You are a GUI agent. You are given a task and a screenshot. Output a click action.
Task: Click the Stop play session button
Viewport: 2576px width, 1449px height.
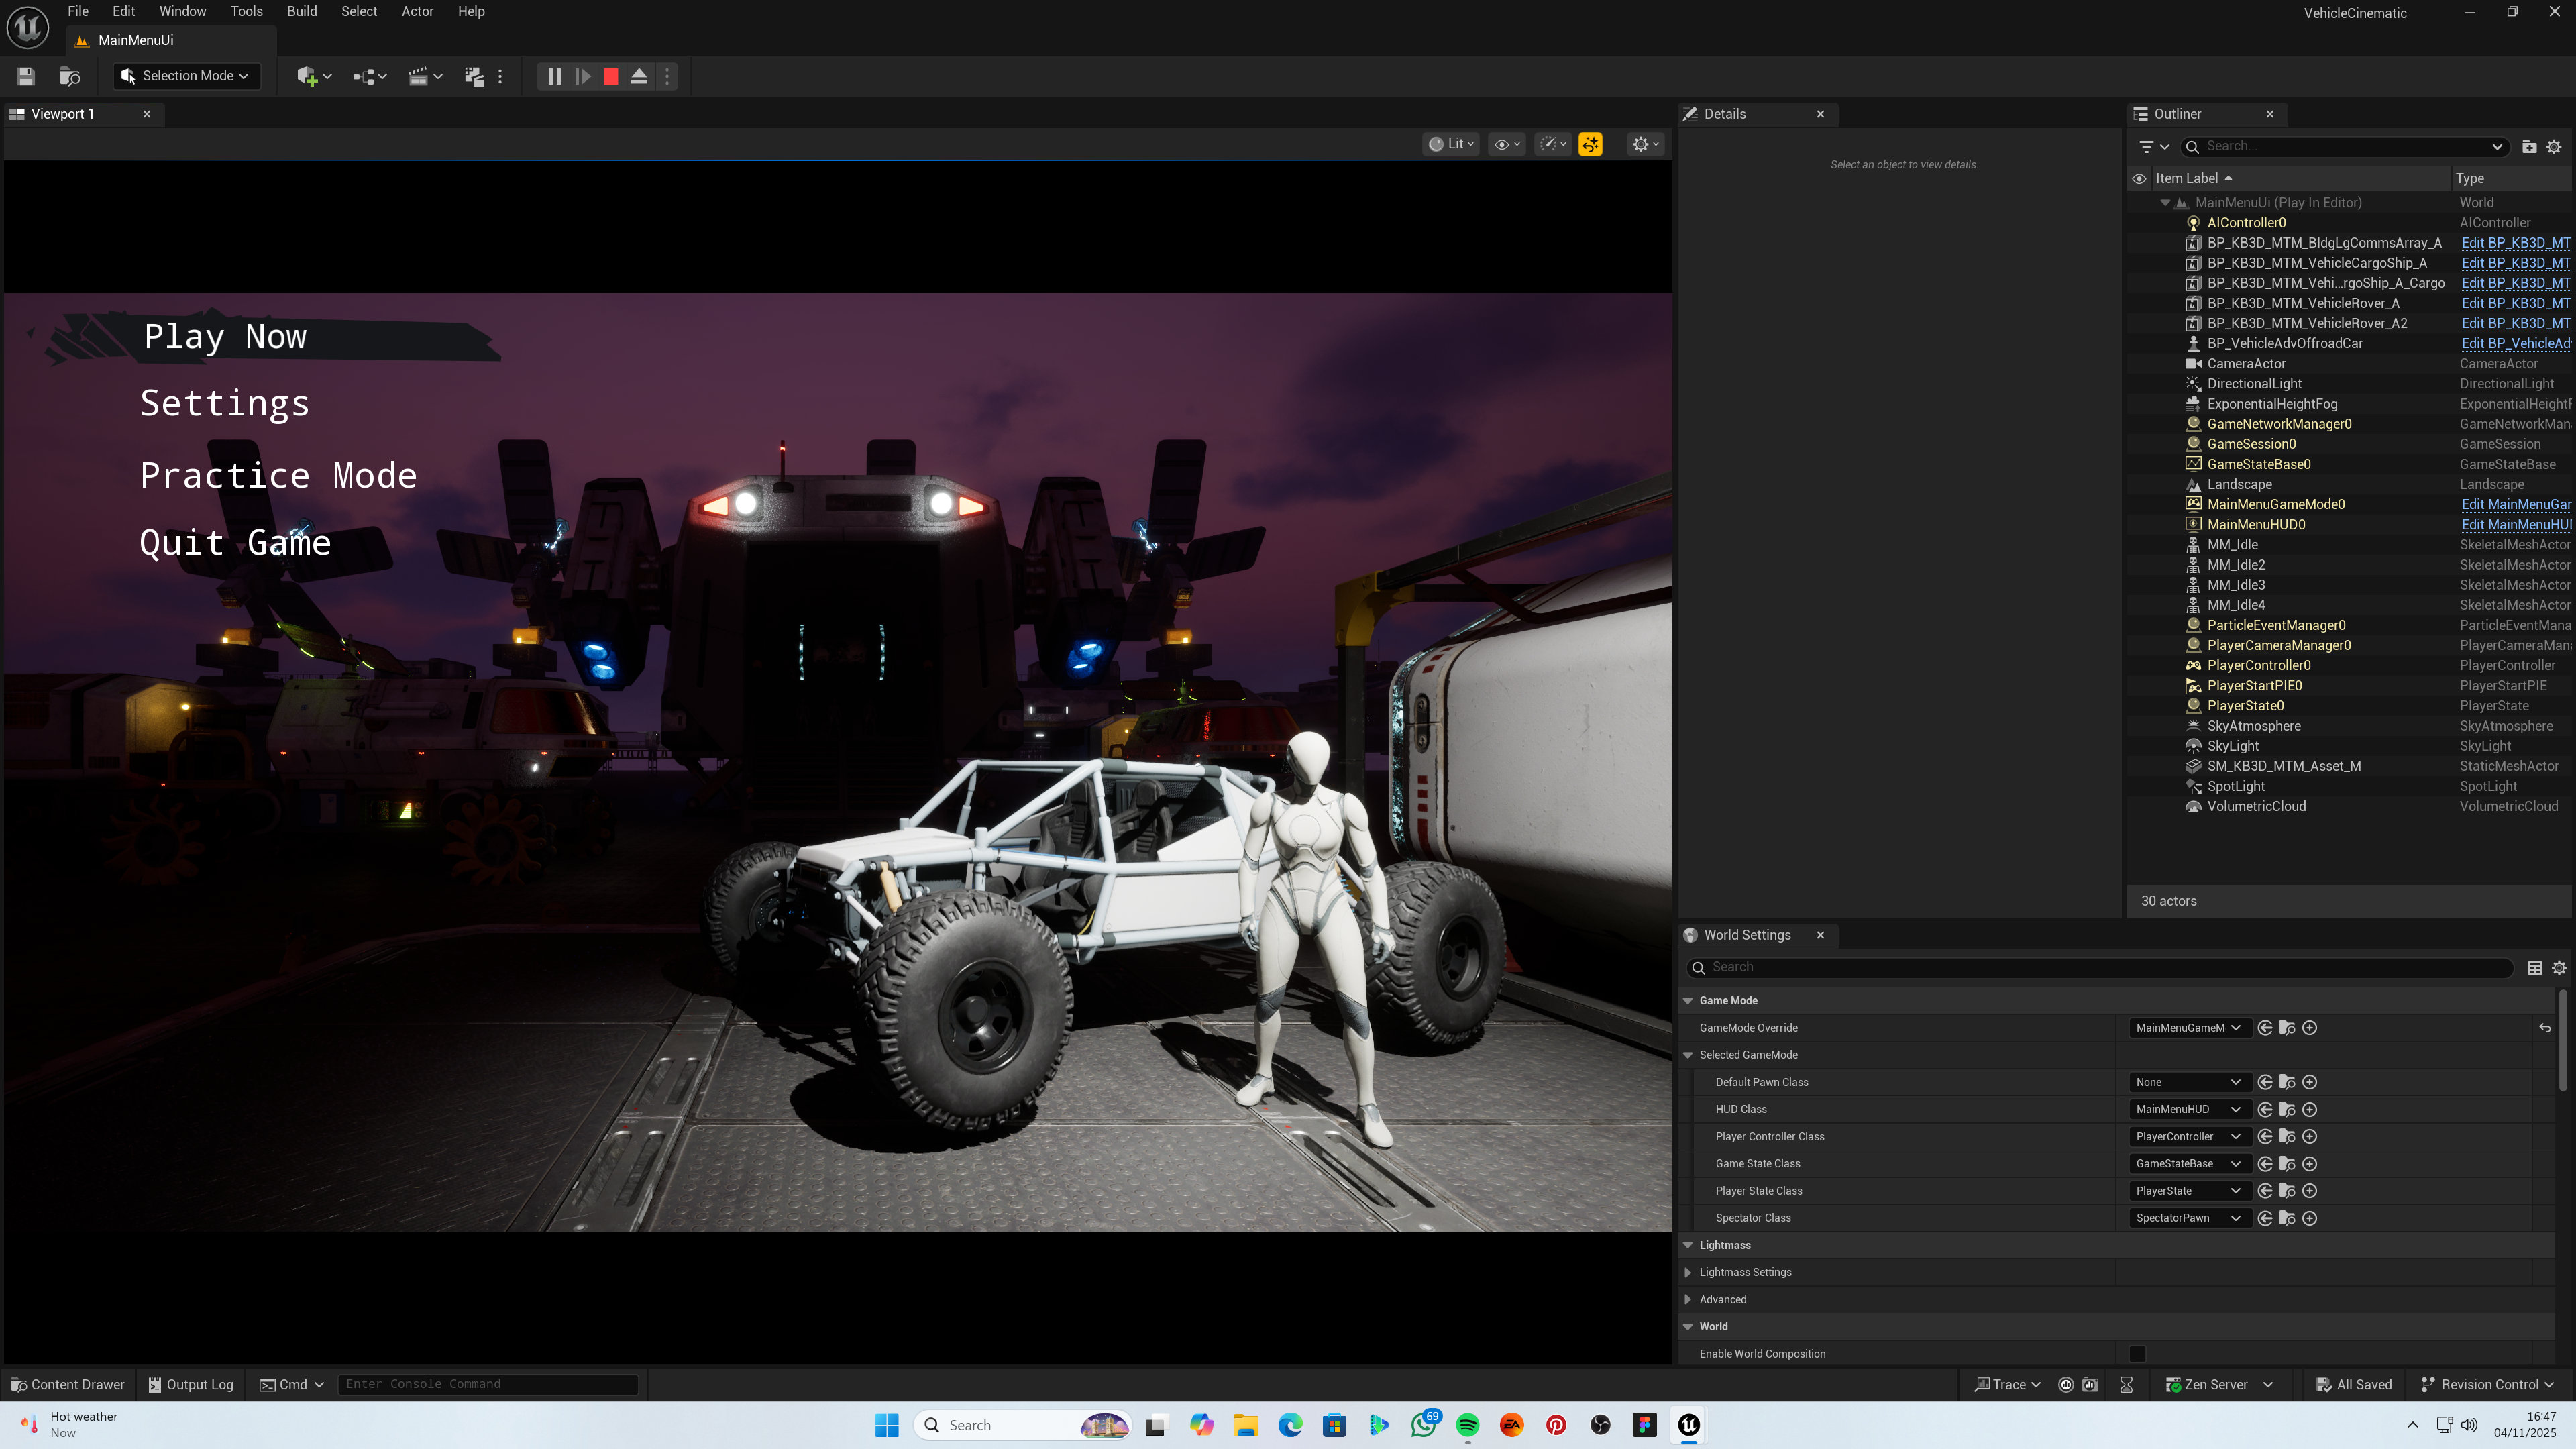point(611,76)
